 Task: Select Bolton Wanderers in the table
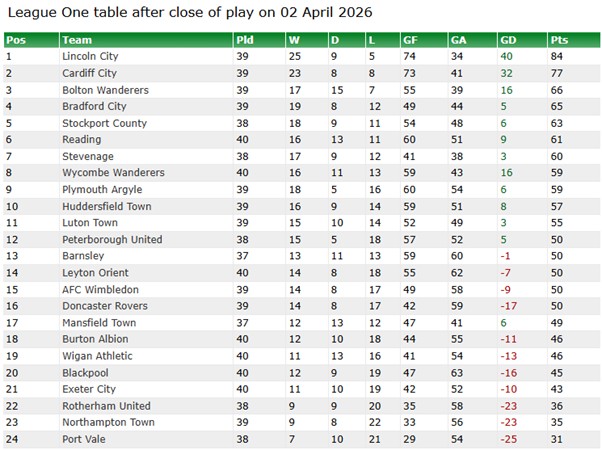click(x=105, y=90)
